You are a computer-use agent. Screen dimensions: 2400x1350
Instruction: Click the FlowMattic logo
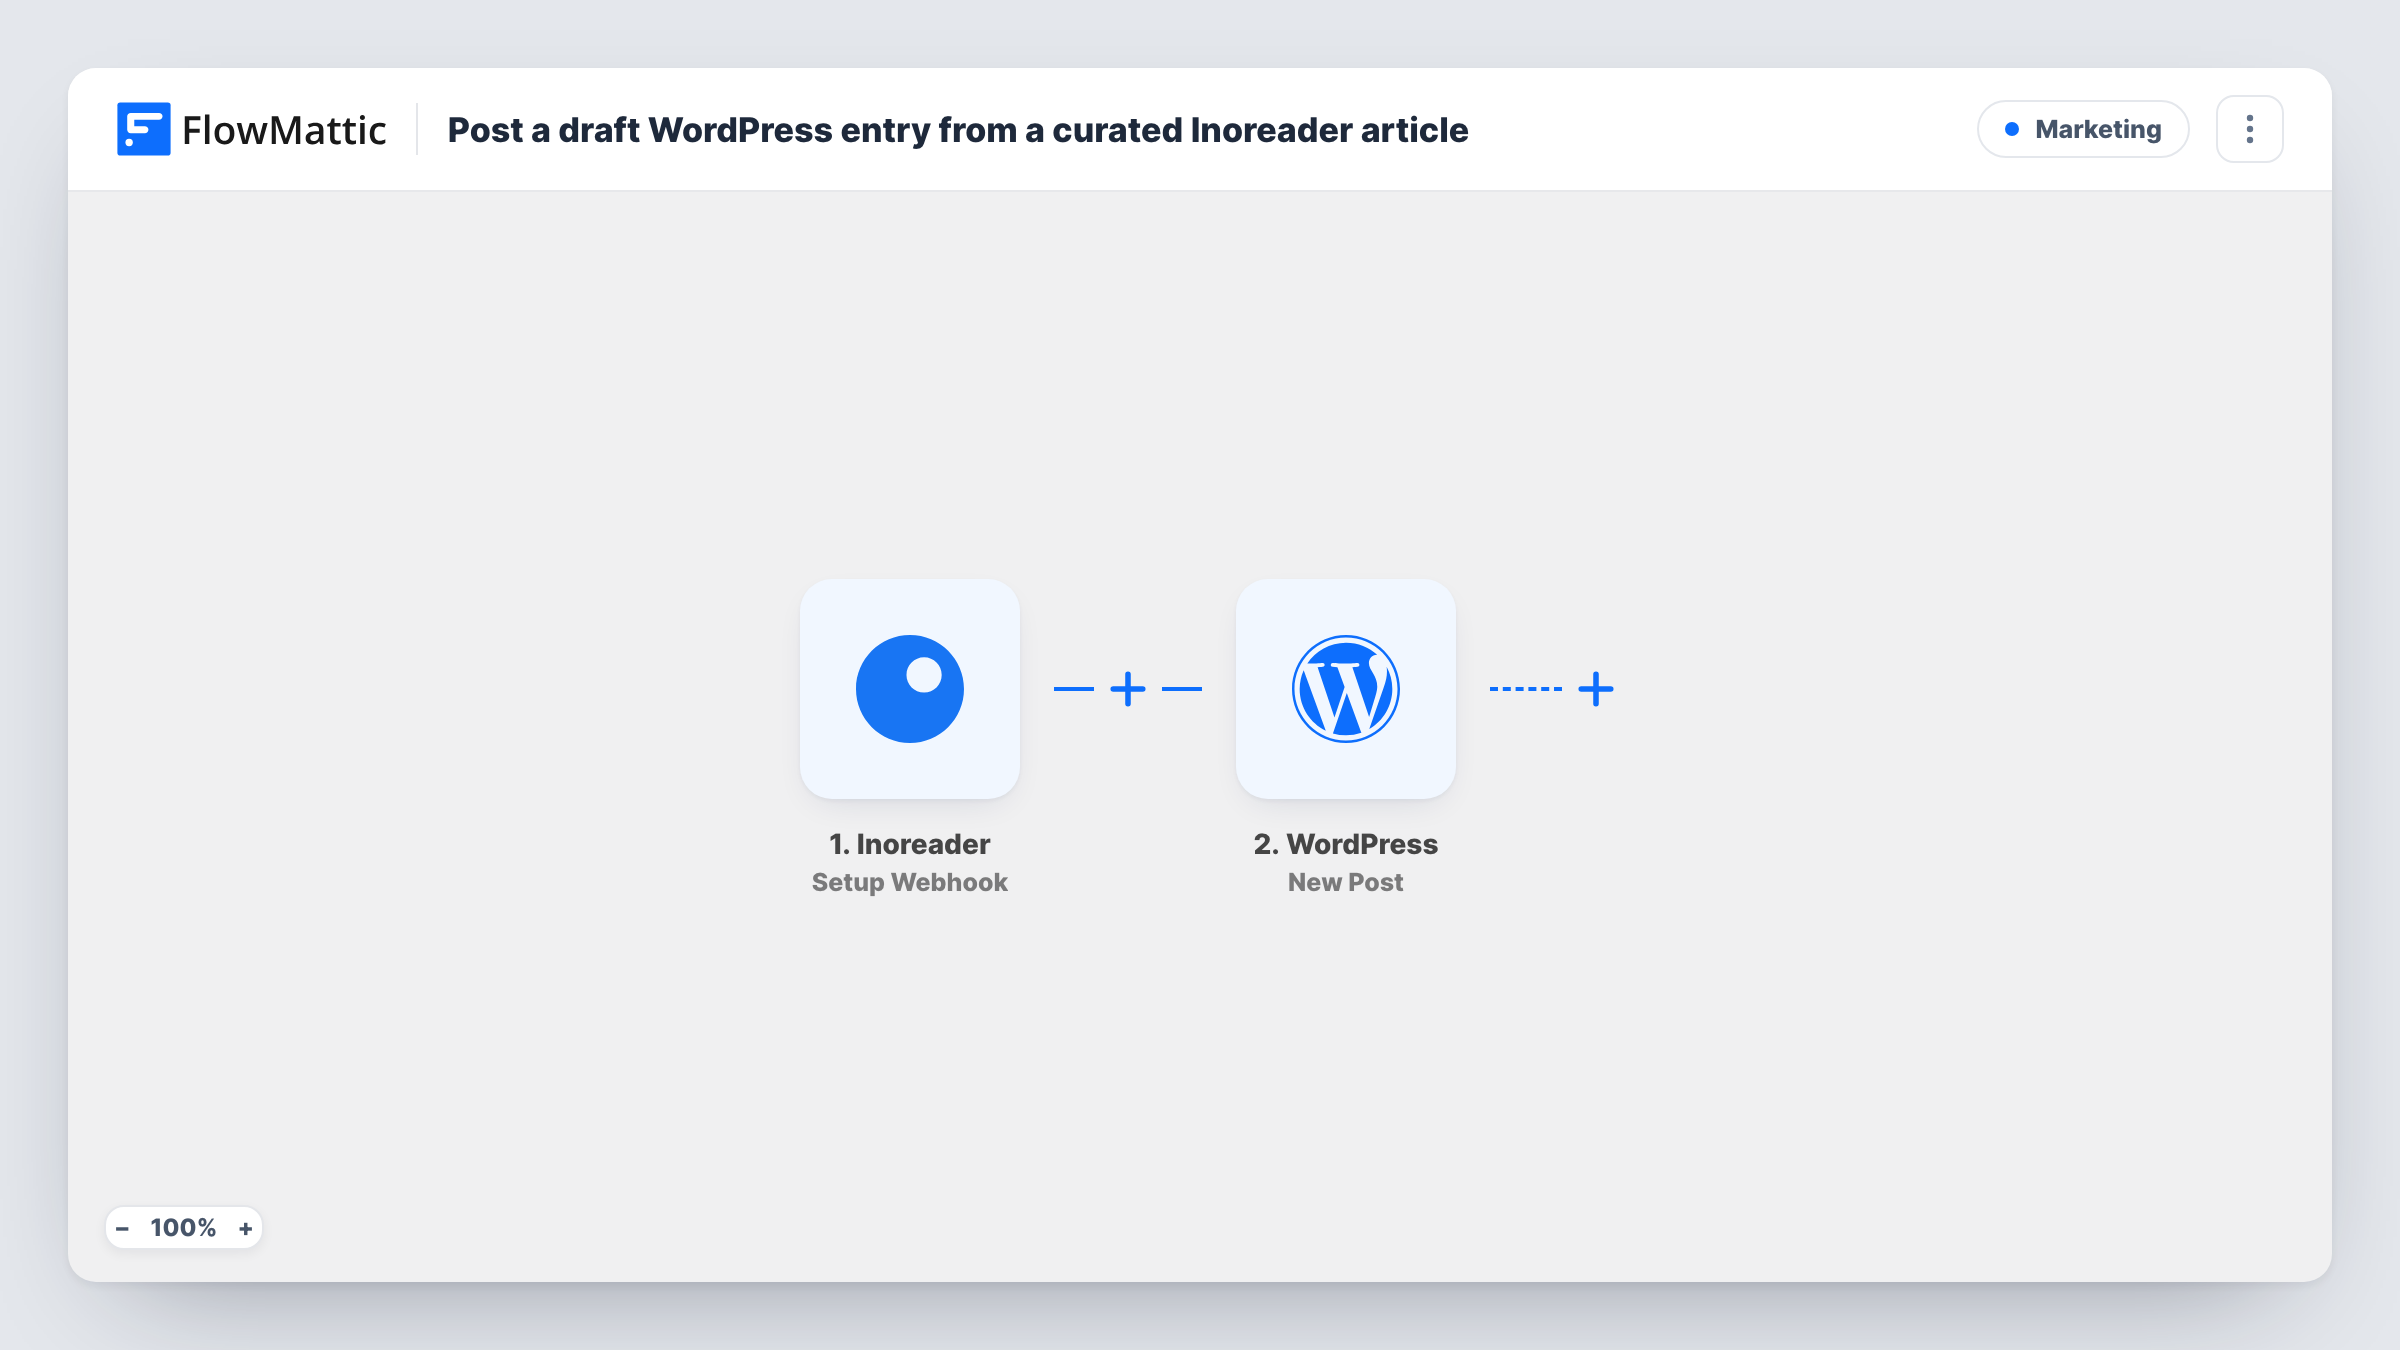pos(251,129)
